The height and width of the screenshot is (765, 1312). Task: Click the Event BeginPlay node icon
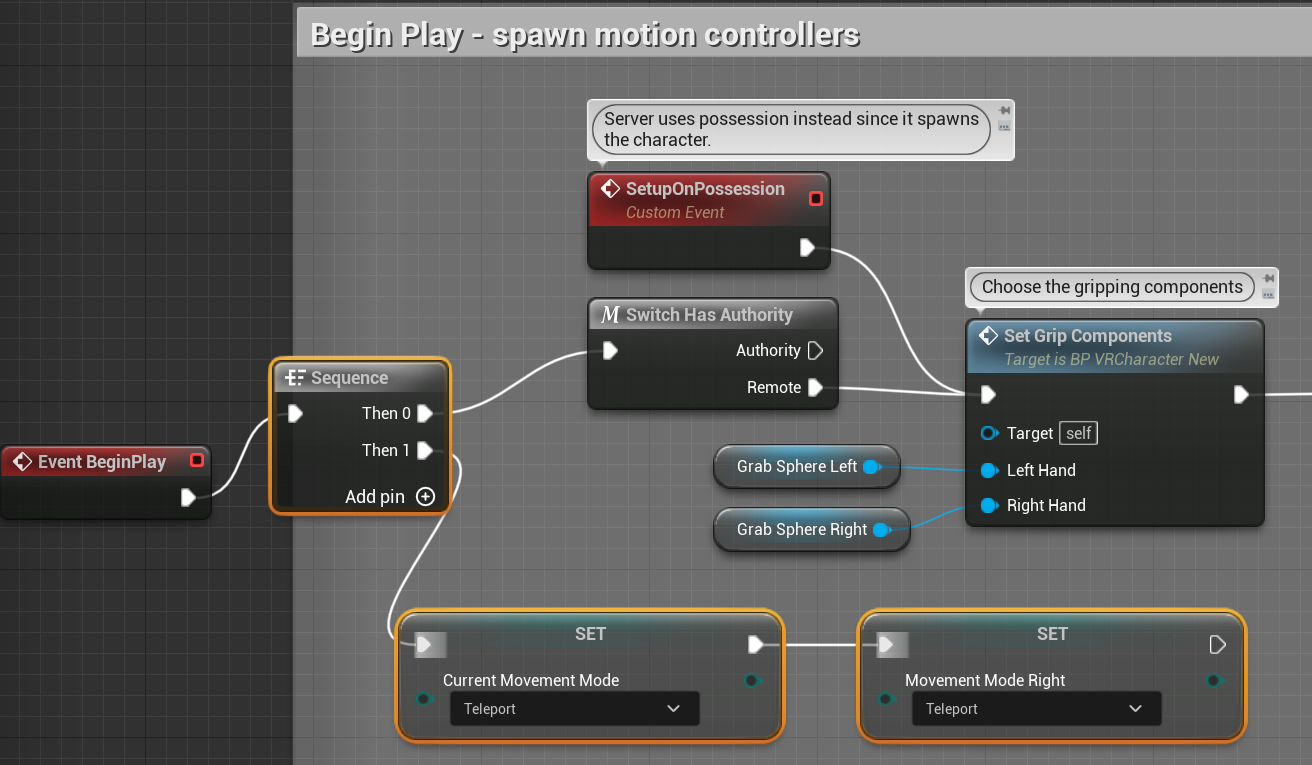click(x=22, y=461)
